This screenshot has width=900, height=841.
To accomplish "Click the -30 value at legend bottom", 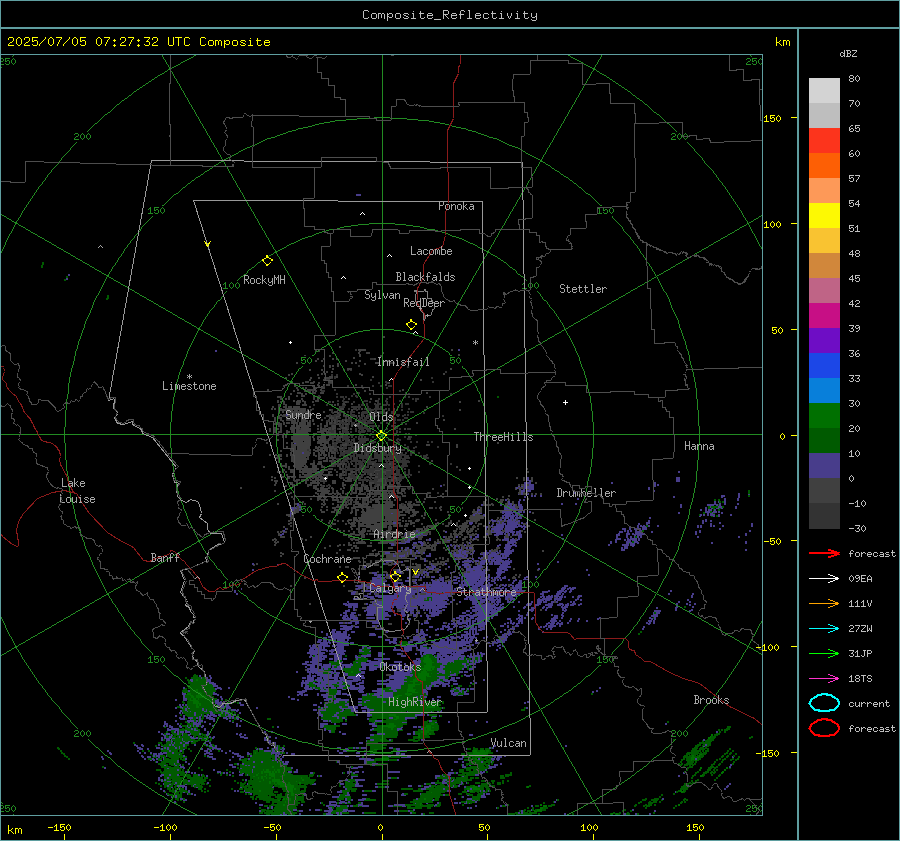I will click(x=857, y=528).
